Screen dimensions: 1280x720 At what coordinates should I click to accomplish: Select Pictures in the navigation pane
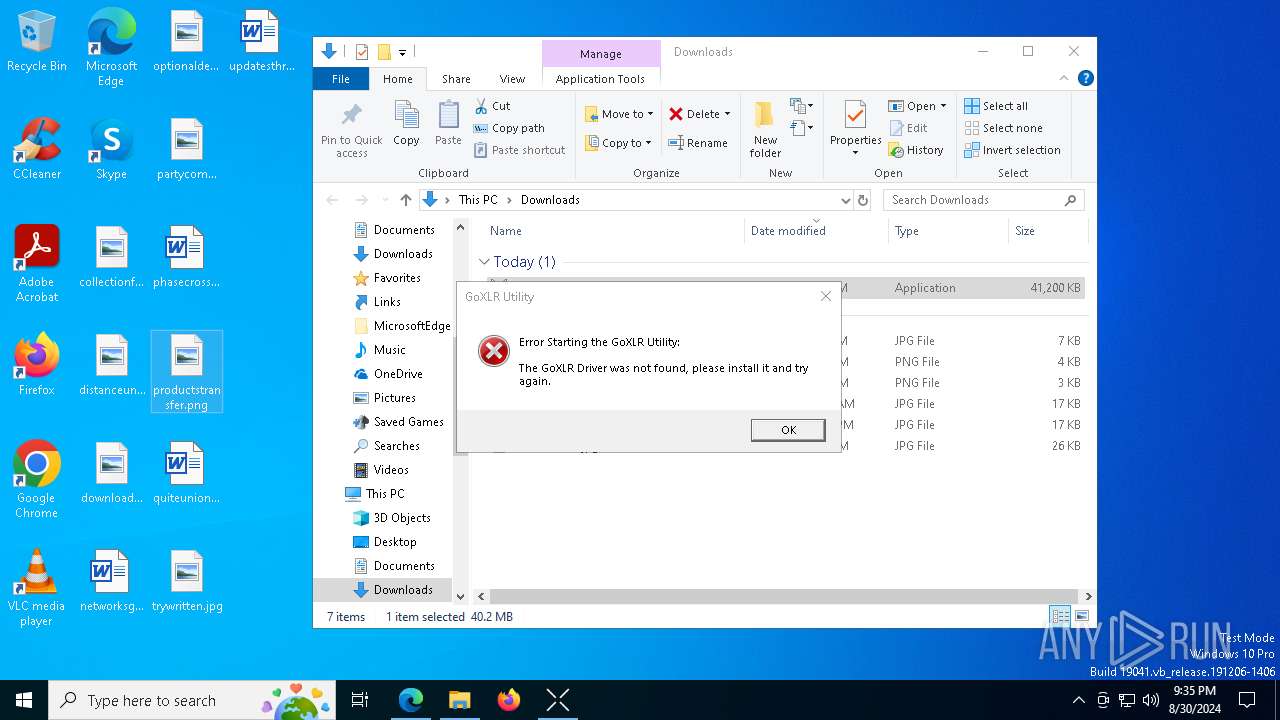click(x=394, y=398)
